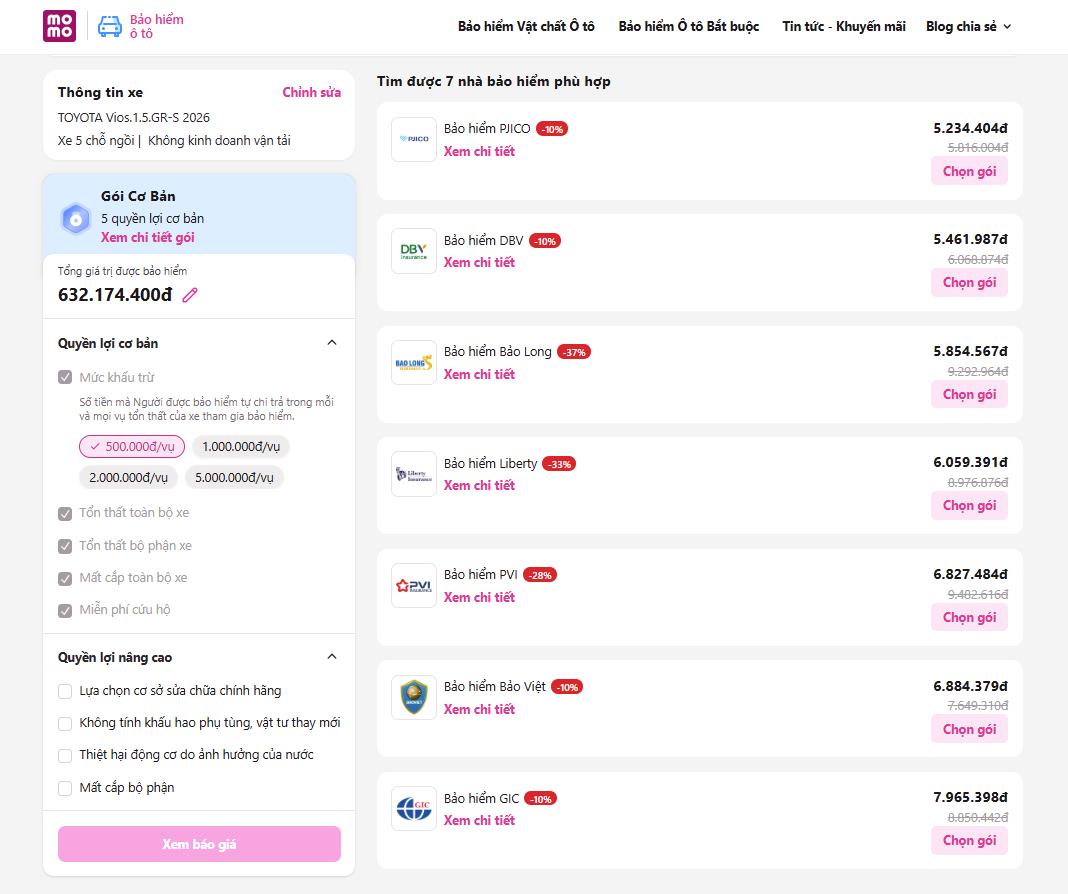The image size is (1068, 894).
Task: Click the Liberty insurer logo
Action: (413, 474)
